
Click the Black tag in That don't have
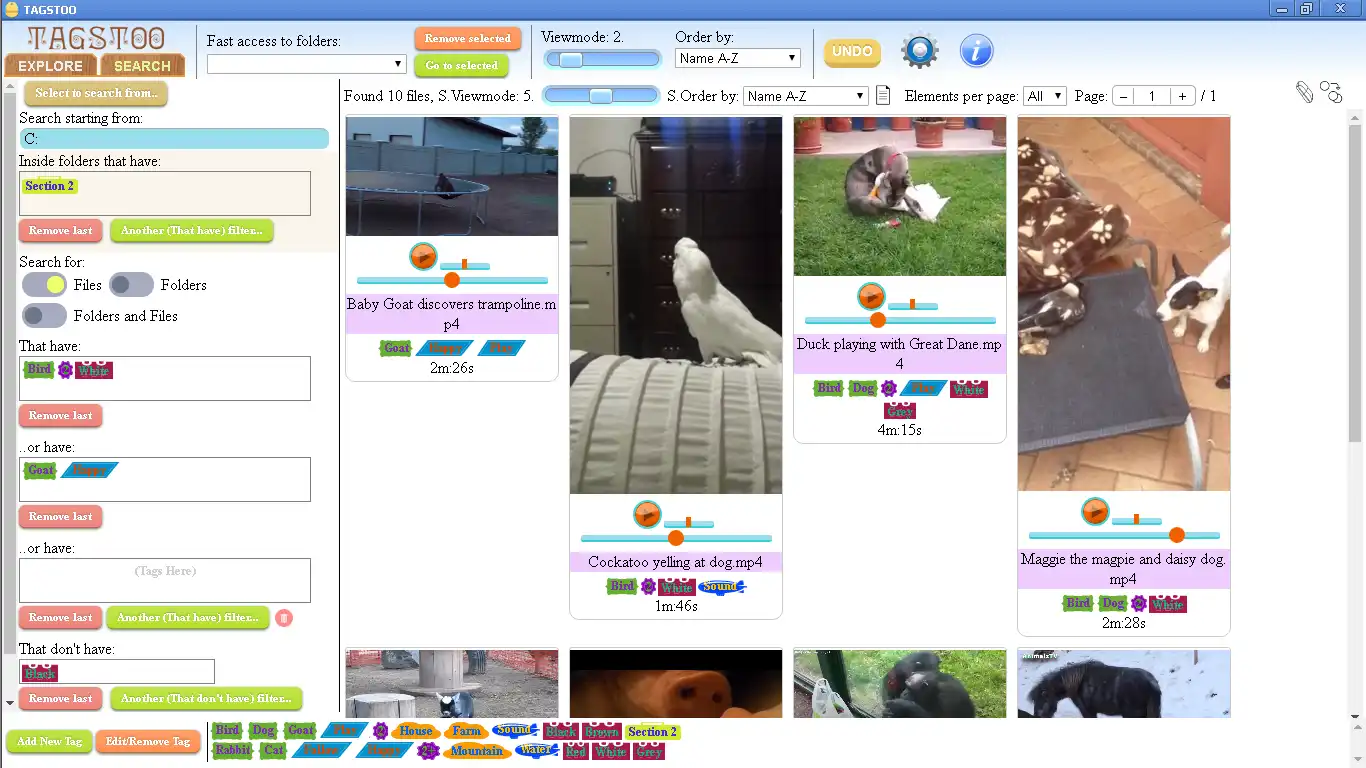(40, 673)
